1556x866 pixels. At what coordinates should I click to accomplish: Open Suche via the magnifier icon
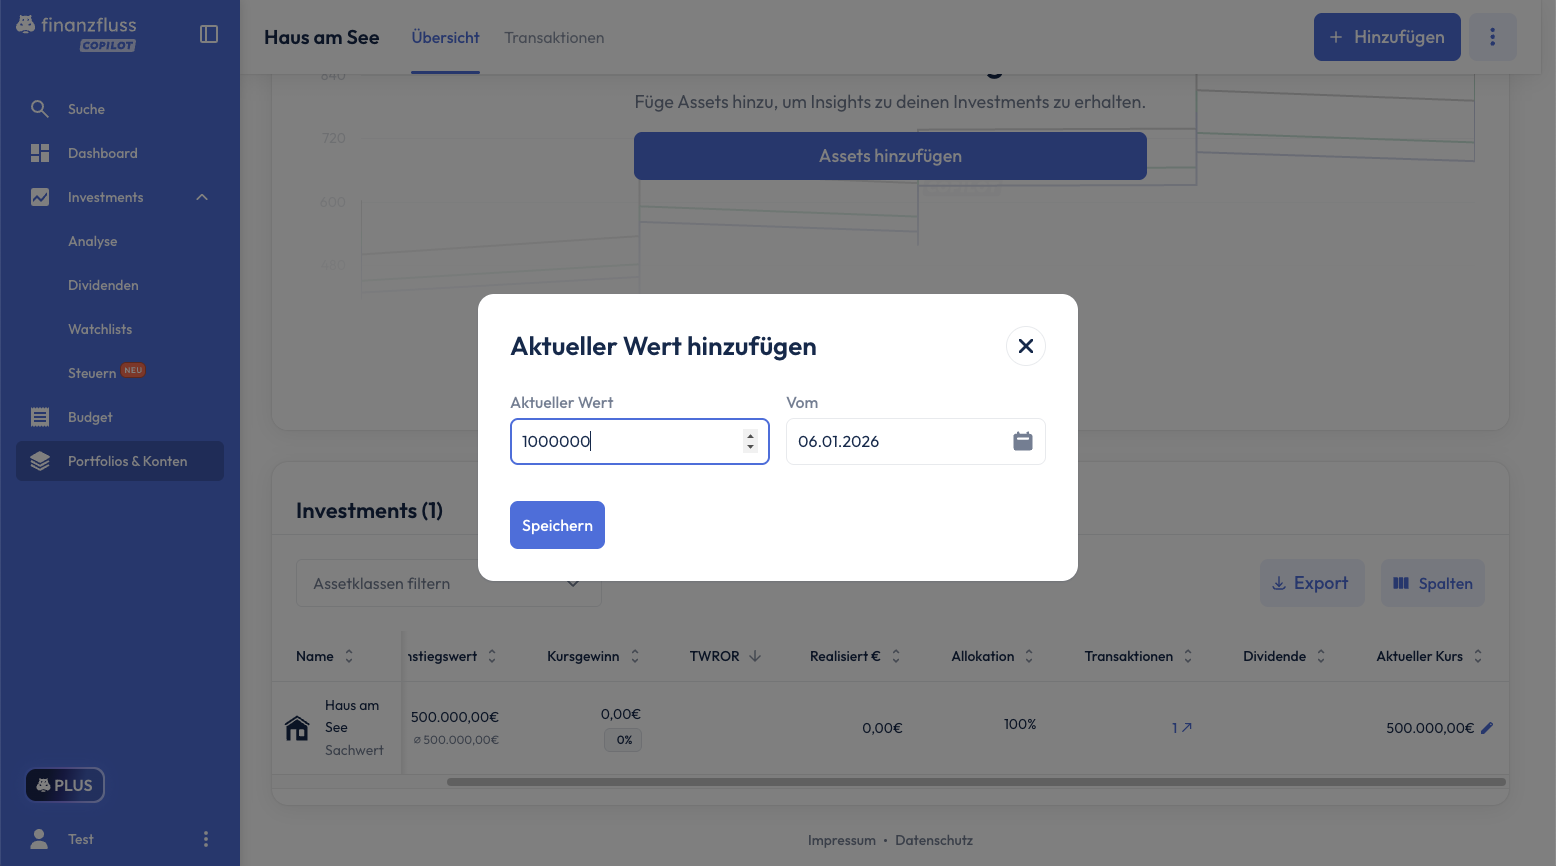(40, 109)
